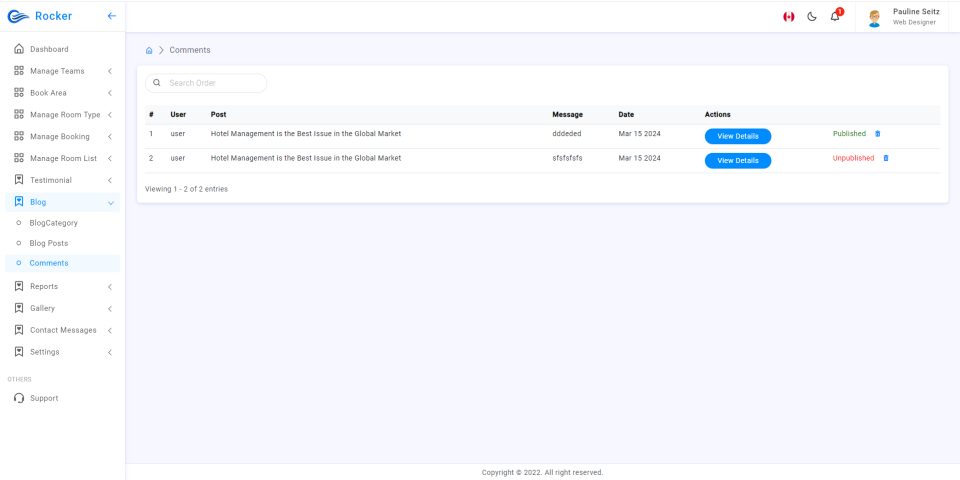Open Support with the headset icon

[x=62, y=398]
